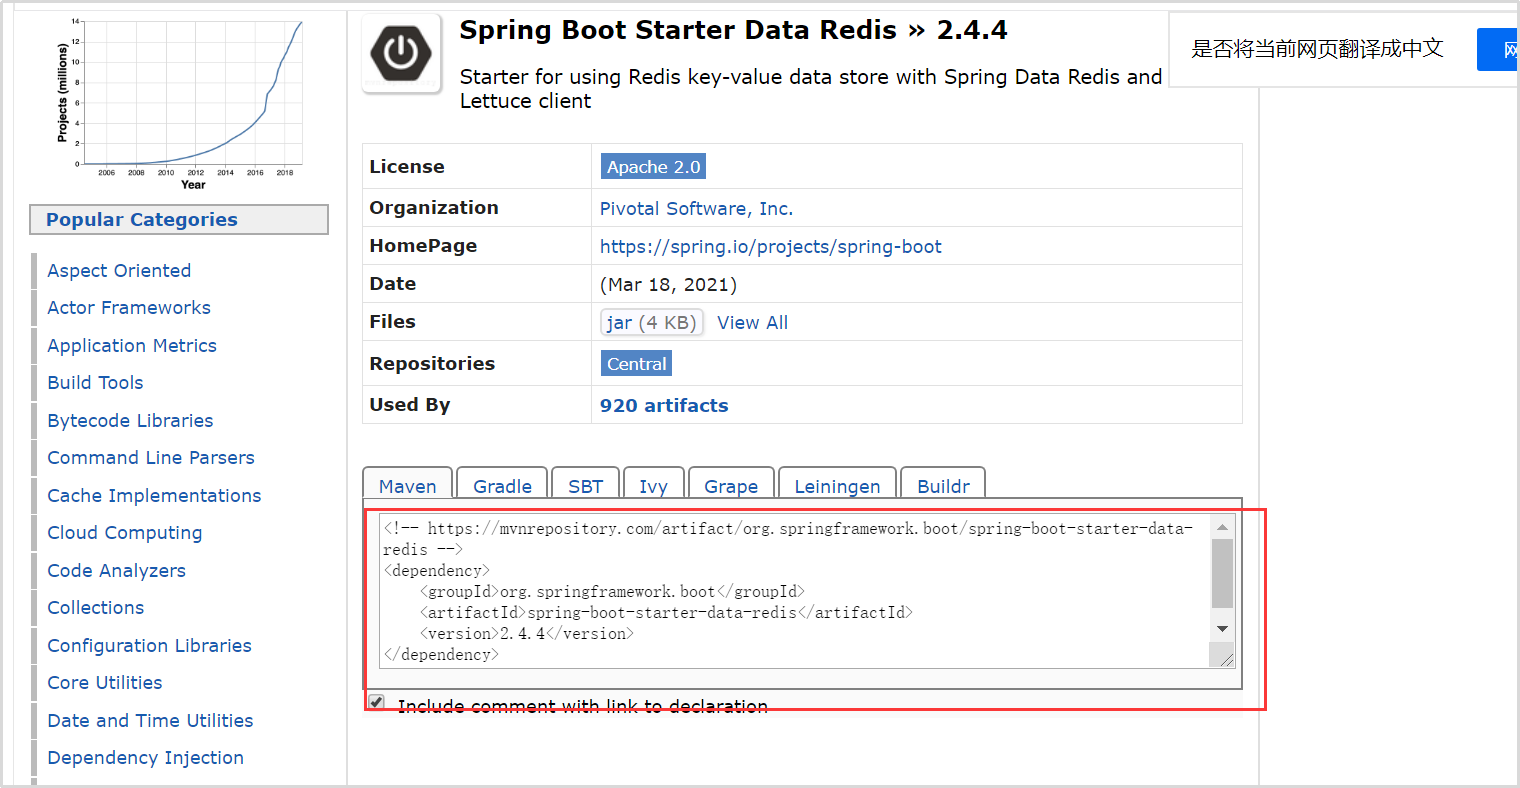Click the View All files link
Viewport: 1520px width, 788px height.
click(x=752, y=322)
